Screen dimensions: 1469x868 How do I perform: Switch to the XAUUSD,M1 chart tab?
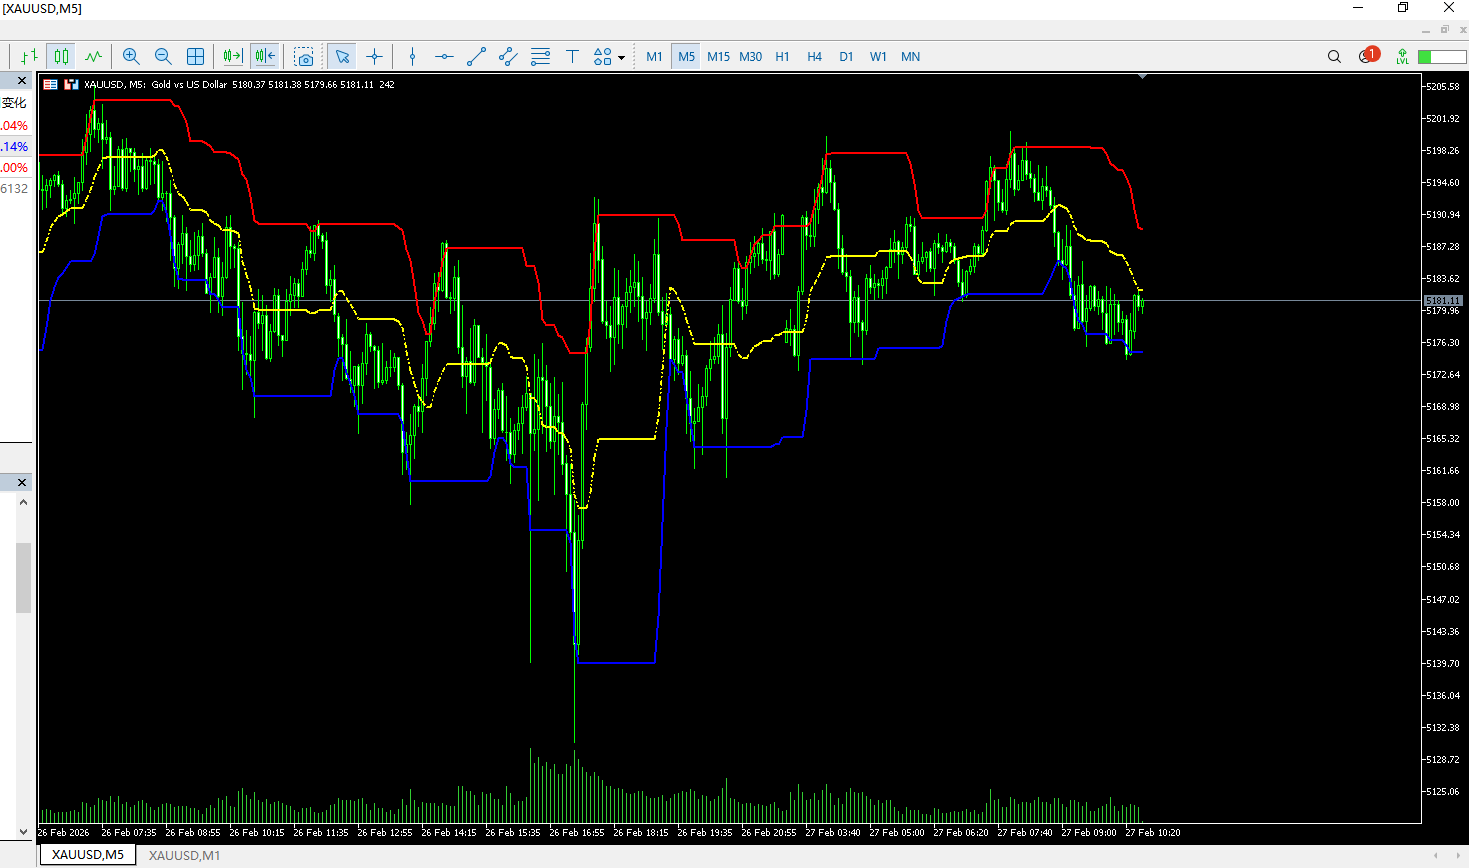click(184, 856)
